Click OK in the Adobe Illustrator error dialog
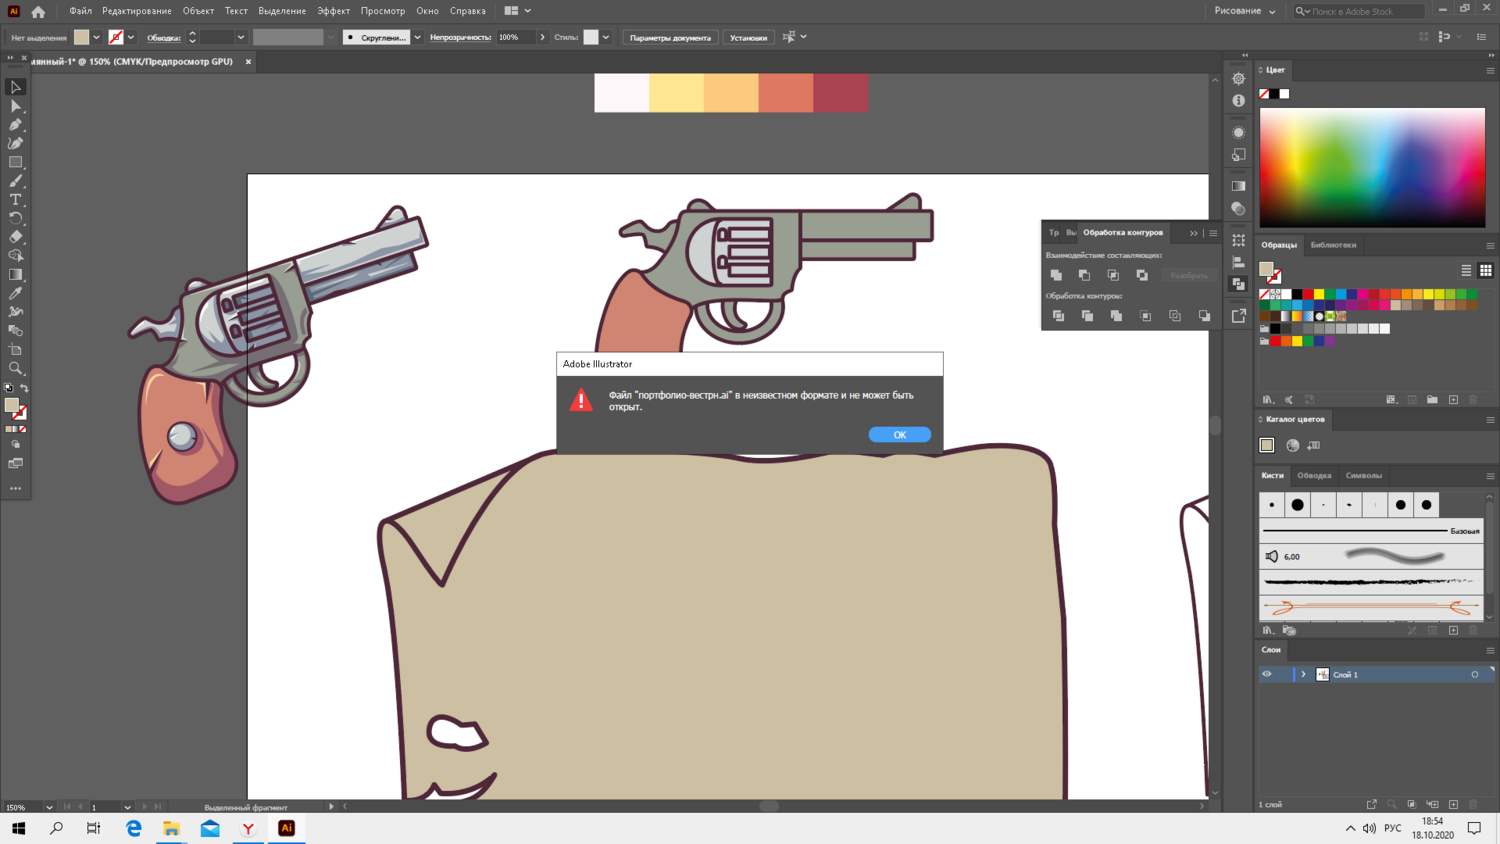This screenshot has width=1500, height=844. [x=899, y=435]
